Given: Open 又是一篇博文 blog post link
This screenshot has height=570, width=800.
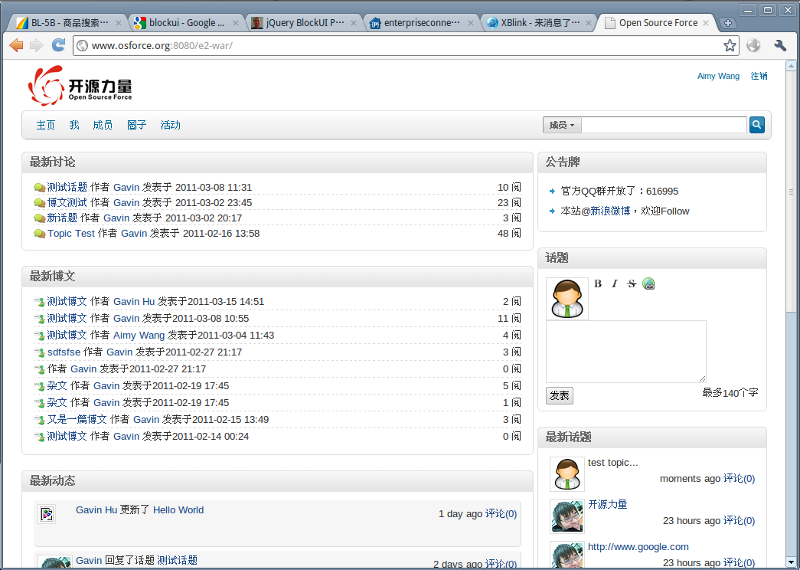Looking at the screenshot, I should click(77, 420).
